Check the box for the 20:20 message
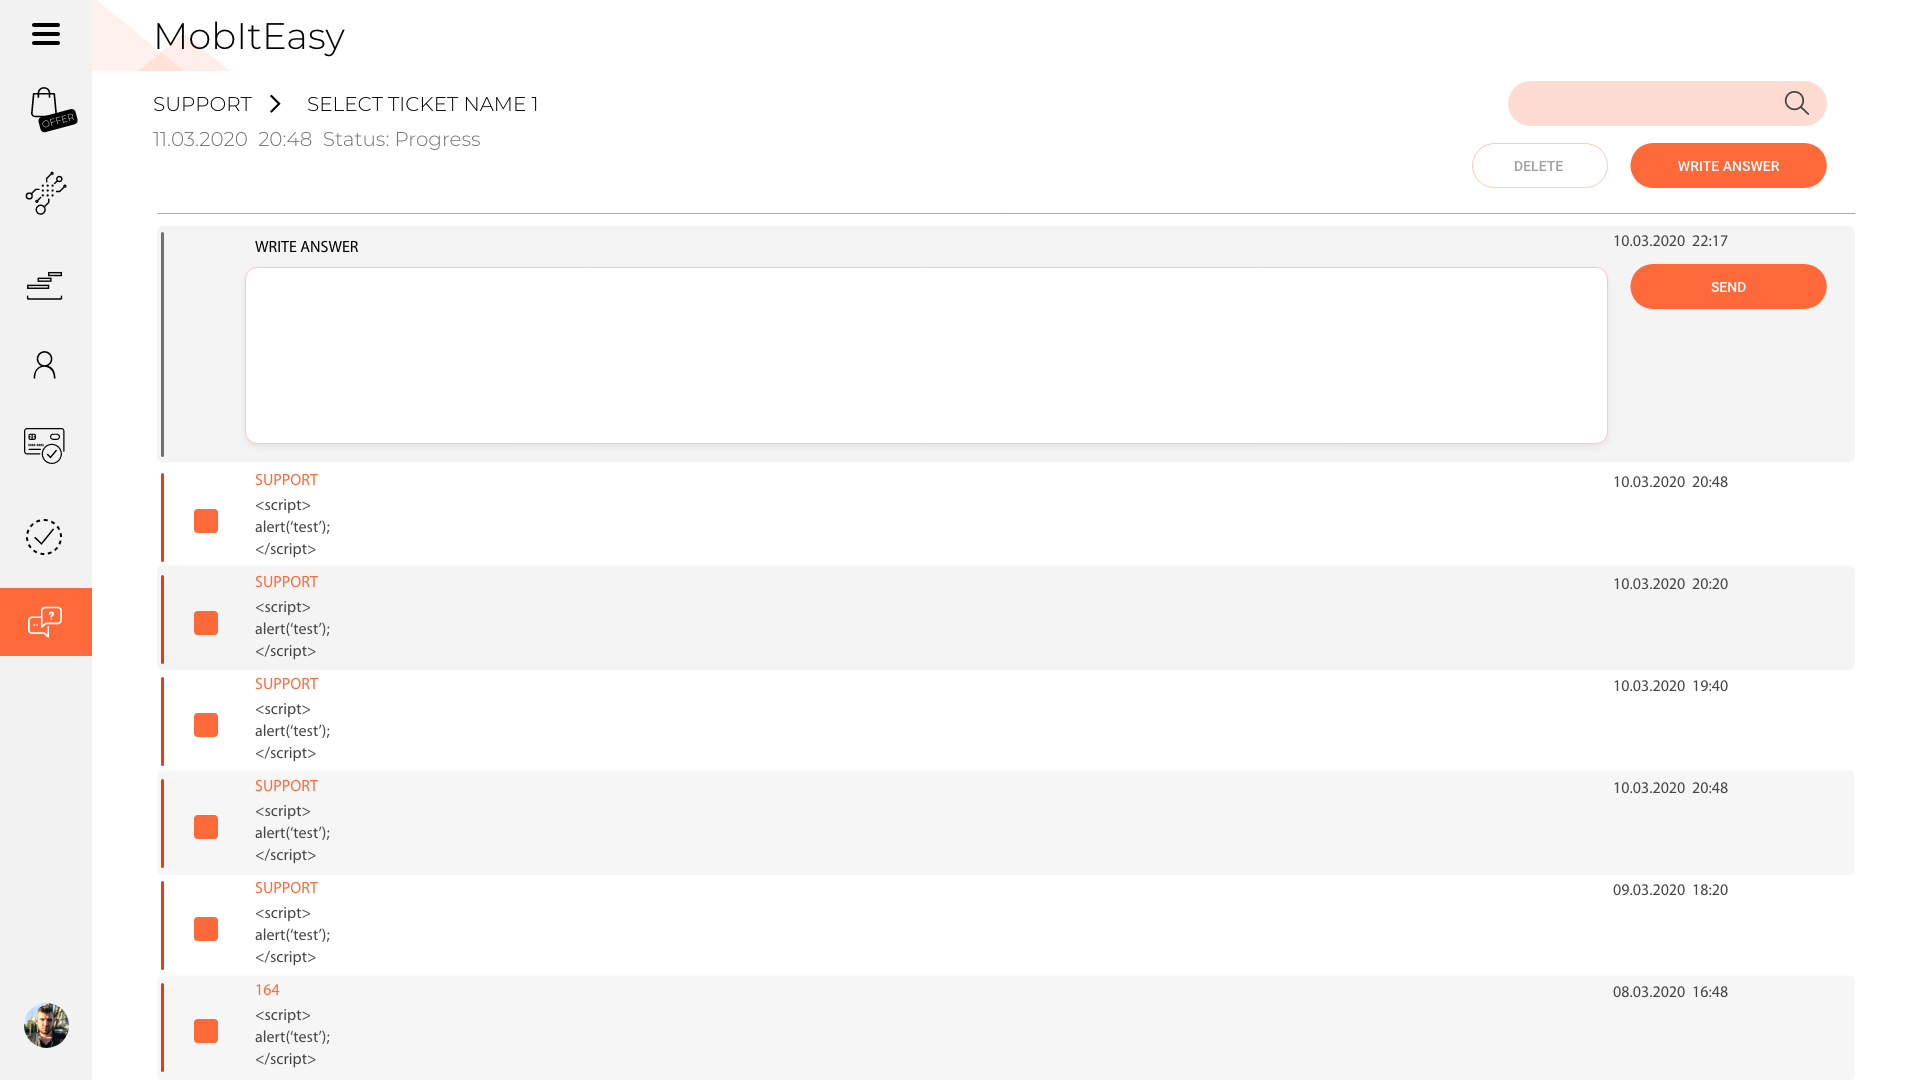 tap(206, 623)
